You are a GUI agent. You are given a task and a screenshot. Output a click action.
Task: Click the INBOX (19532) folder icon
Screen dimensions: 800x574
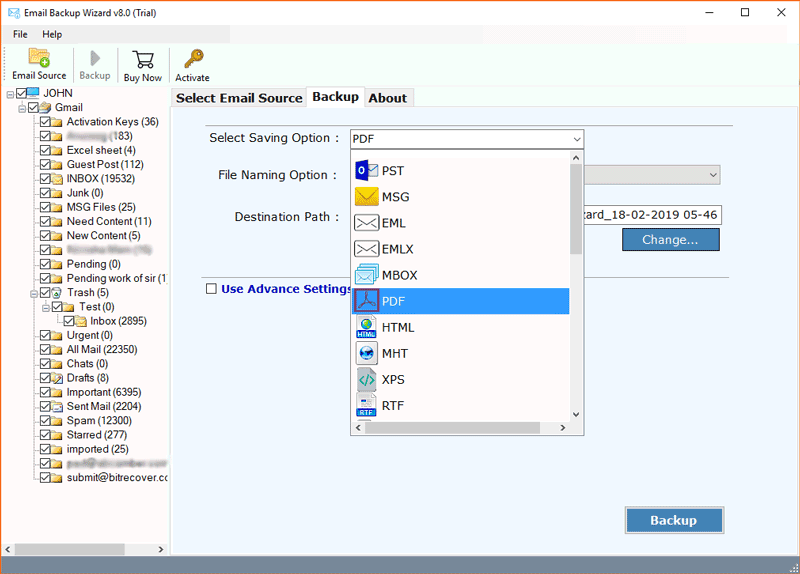(57, 179)
